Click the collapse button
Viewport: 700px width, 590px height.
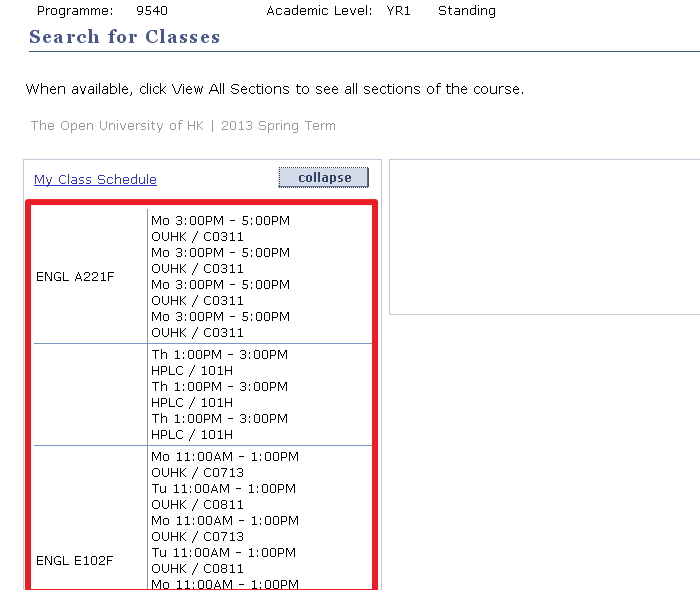click(324, 178)
